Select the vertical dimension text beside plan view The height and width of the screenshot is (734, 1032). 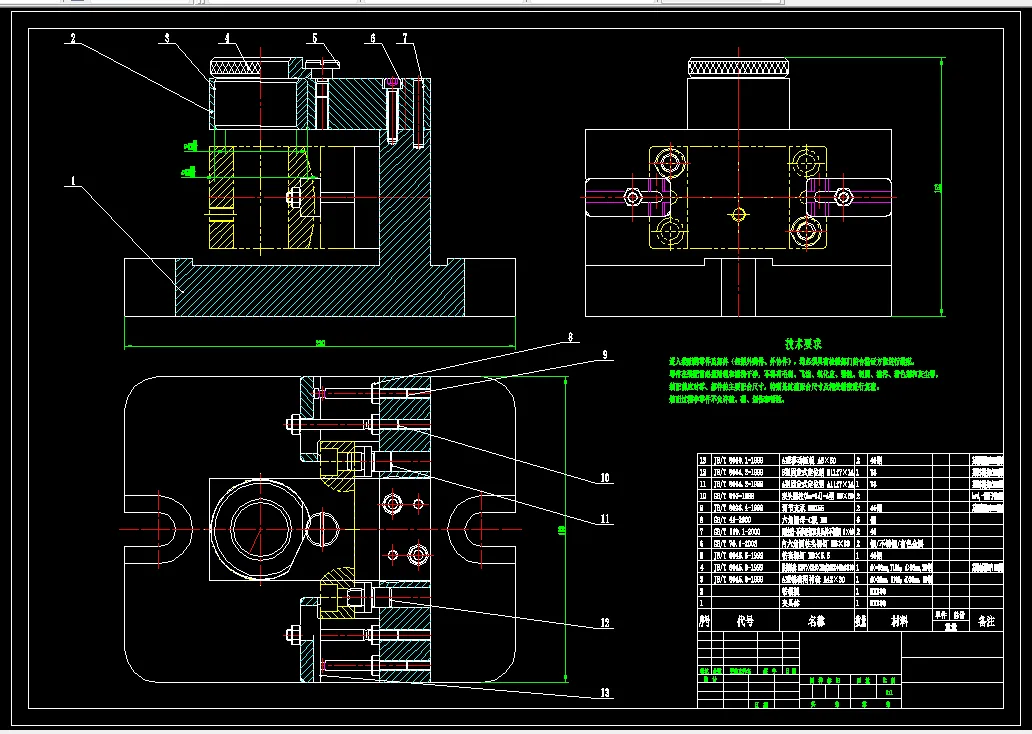point(561,530)
